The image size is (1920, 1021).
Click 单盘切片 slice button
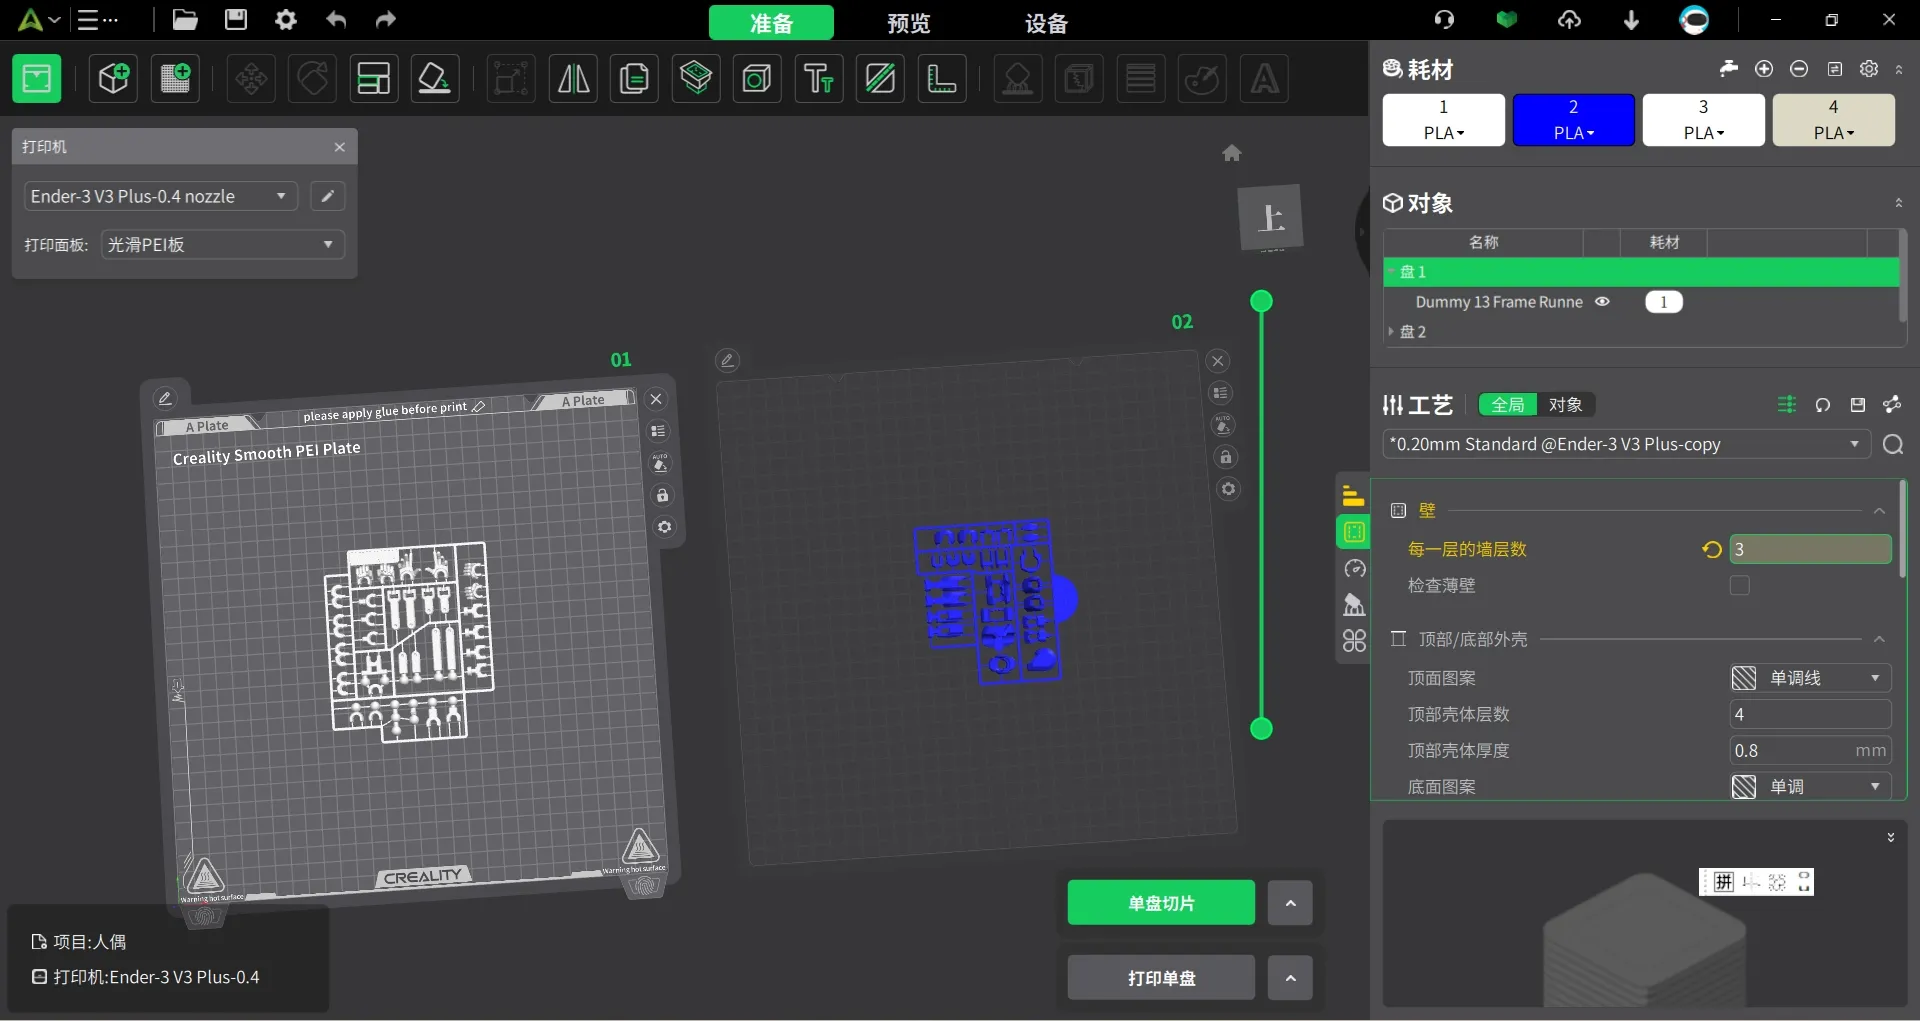pos(1161,903)
